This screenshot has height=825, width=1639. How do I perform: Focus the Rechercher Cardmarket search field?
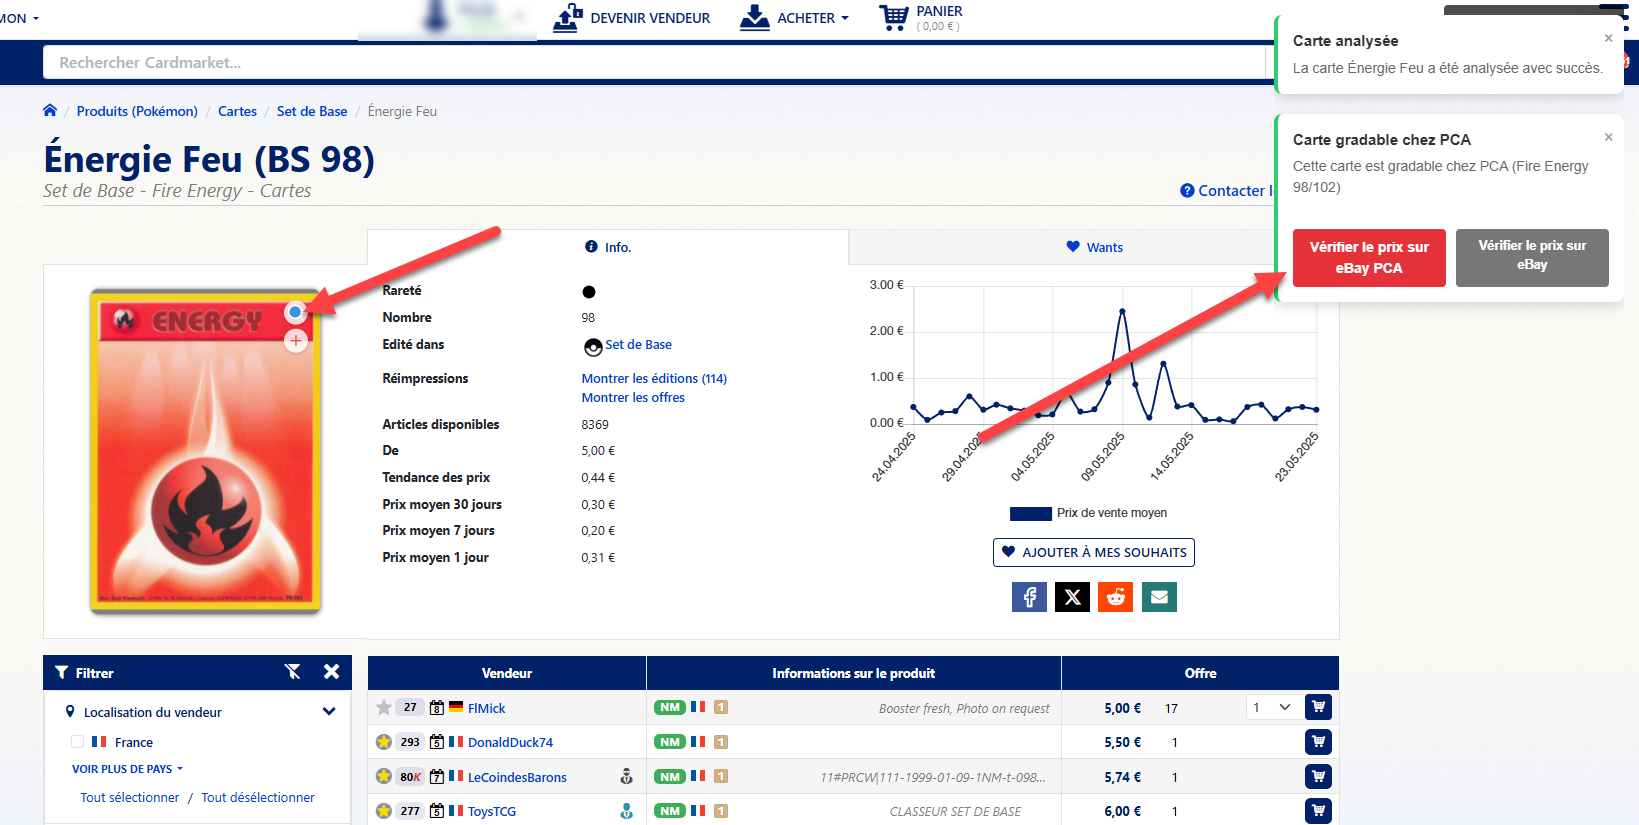tap(650, 62)
